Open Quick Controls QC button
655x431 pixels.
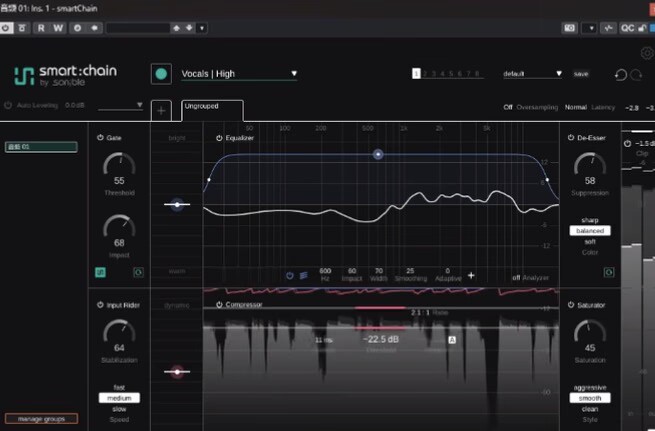(x=627, y=28)
